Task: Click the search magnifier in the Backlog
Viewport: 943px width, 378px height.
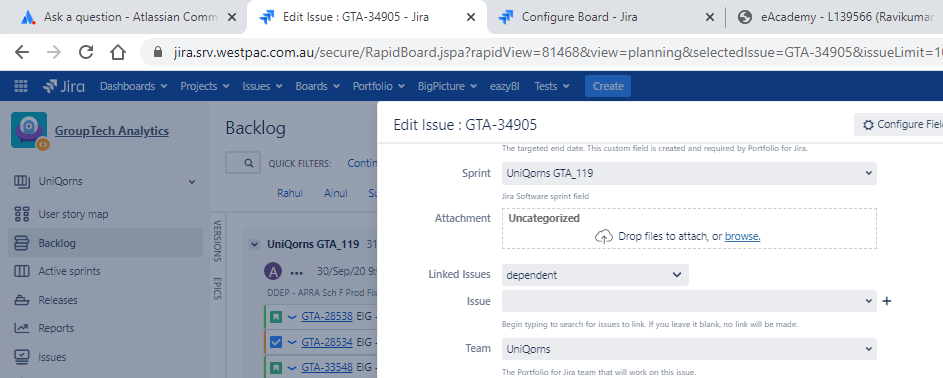Action: click(x=248, y=163)
